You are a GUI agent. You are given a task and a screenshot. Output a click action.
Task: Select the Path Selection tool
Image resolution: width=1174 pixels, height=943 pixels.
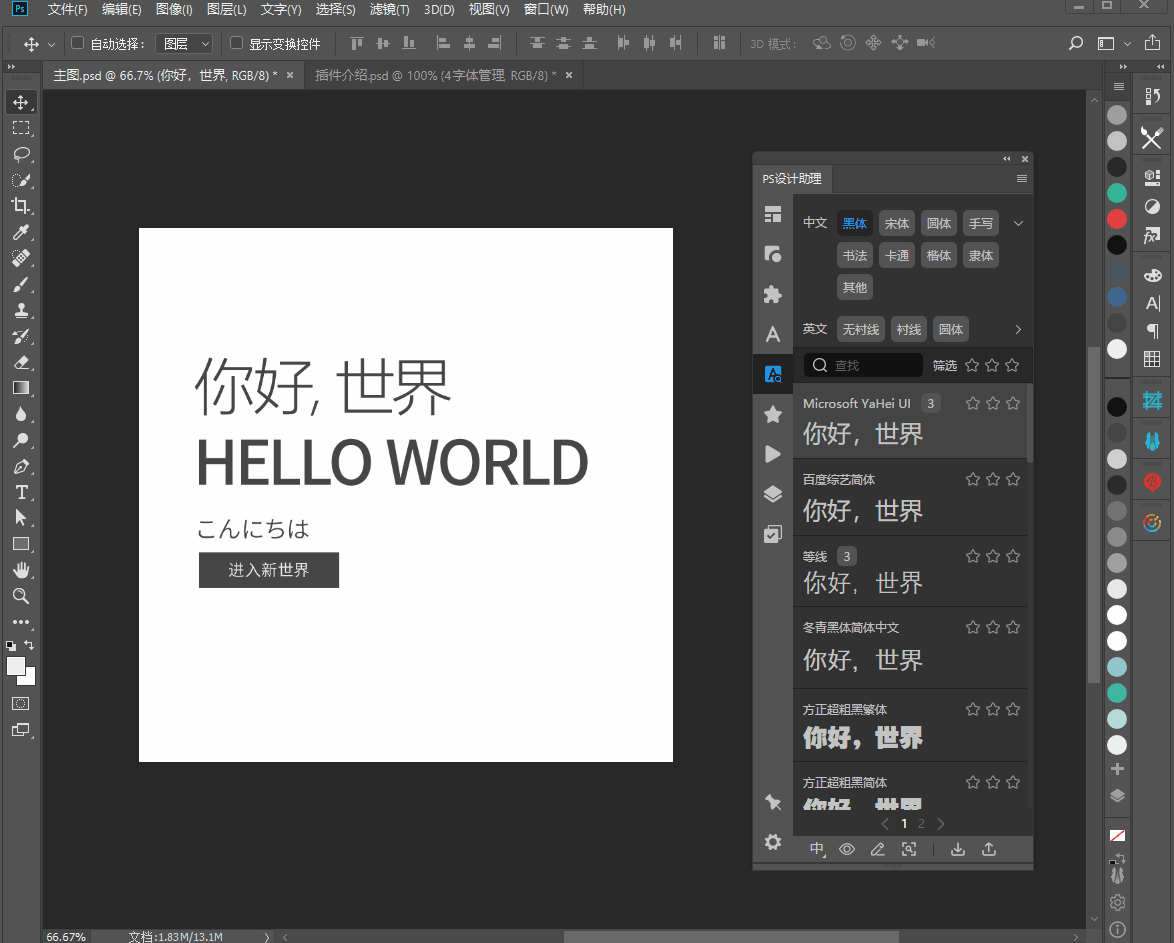pos(21,518)
